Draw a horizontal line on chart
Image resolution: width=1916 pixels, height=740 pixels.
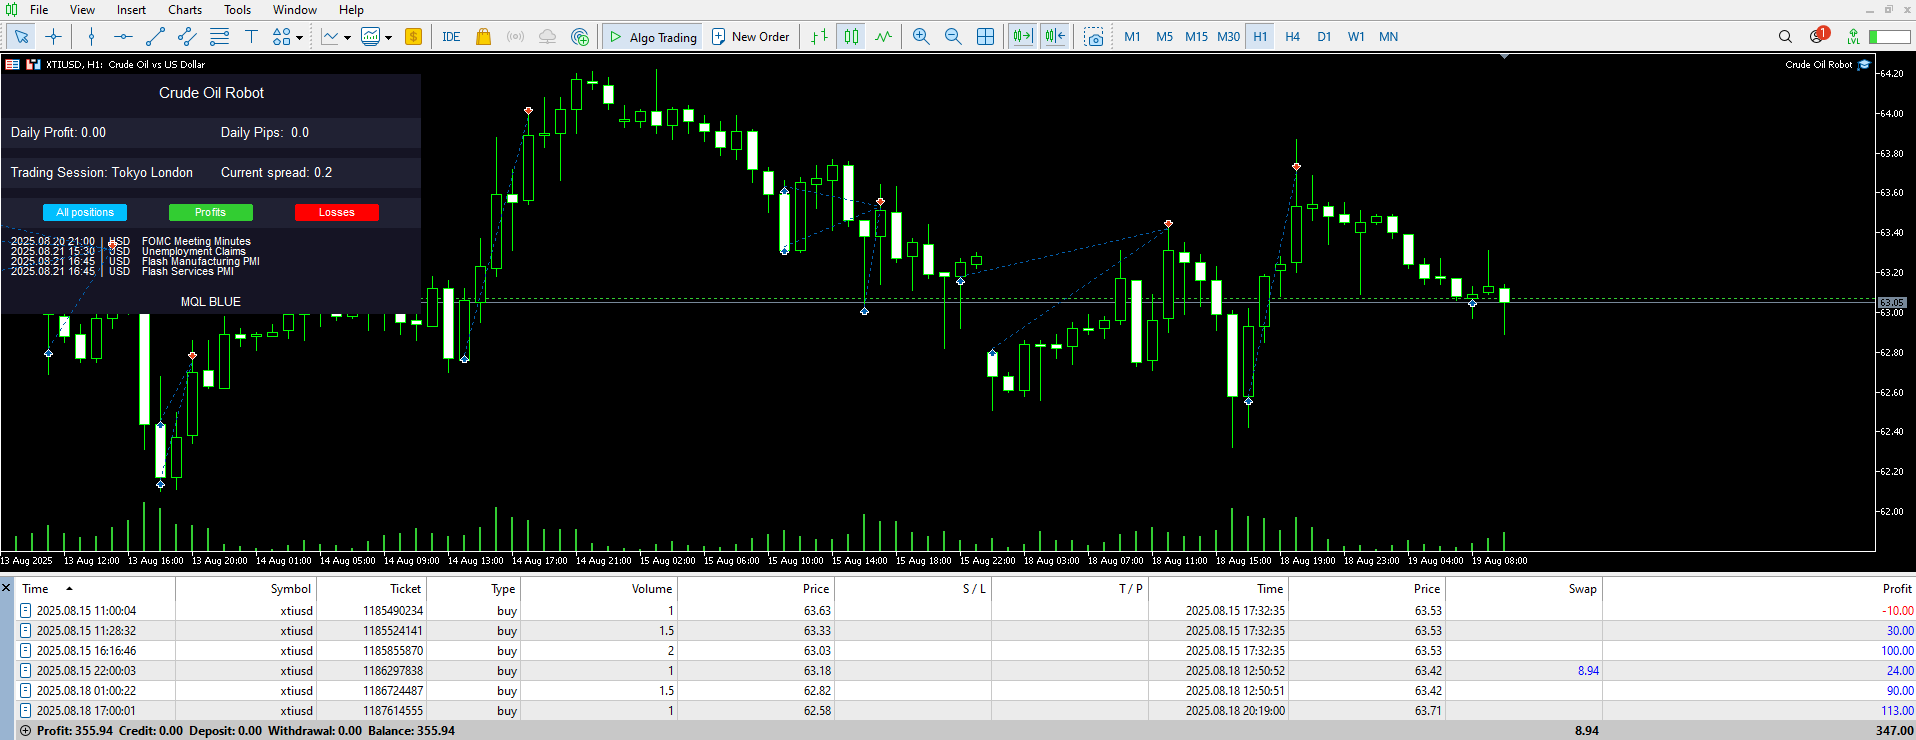click(123, 37)
